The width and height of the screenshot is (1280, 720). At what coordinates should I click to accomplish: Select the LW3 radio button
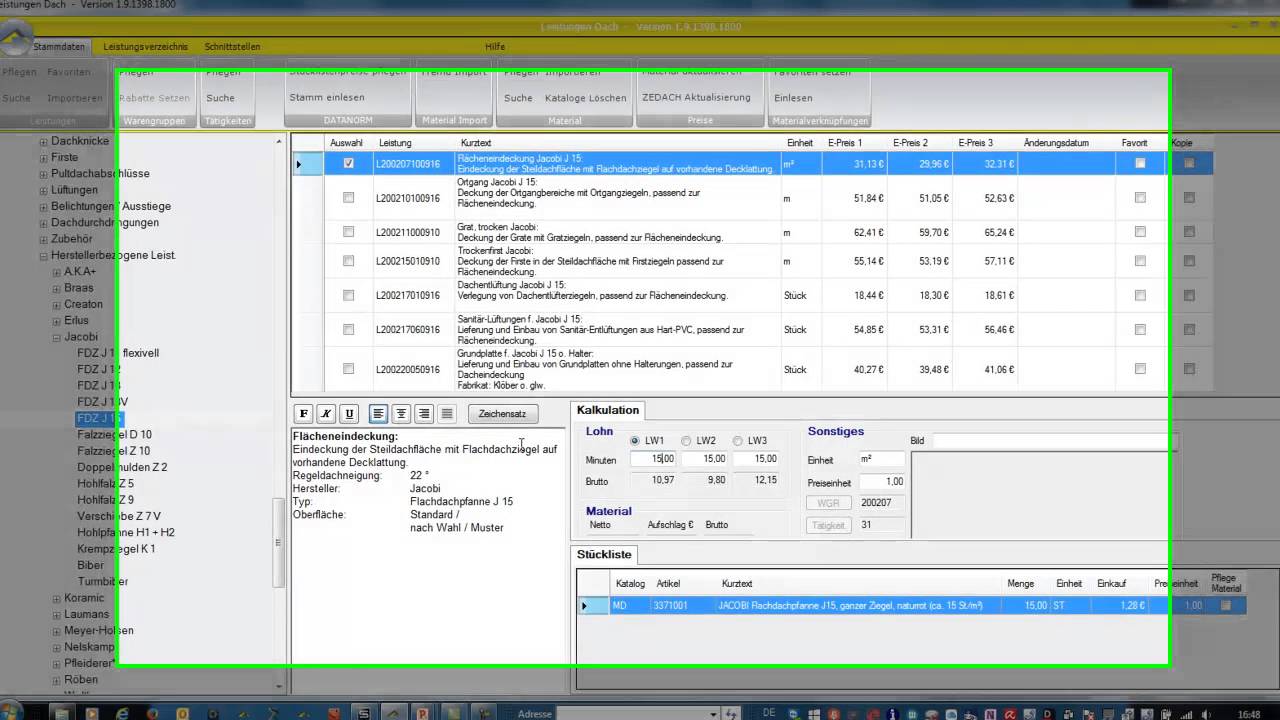click(737, 441)
